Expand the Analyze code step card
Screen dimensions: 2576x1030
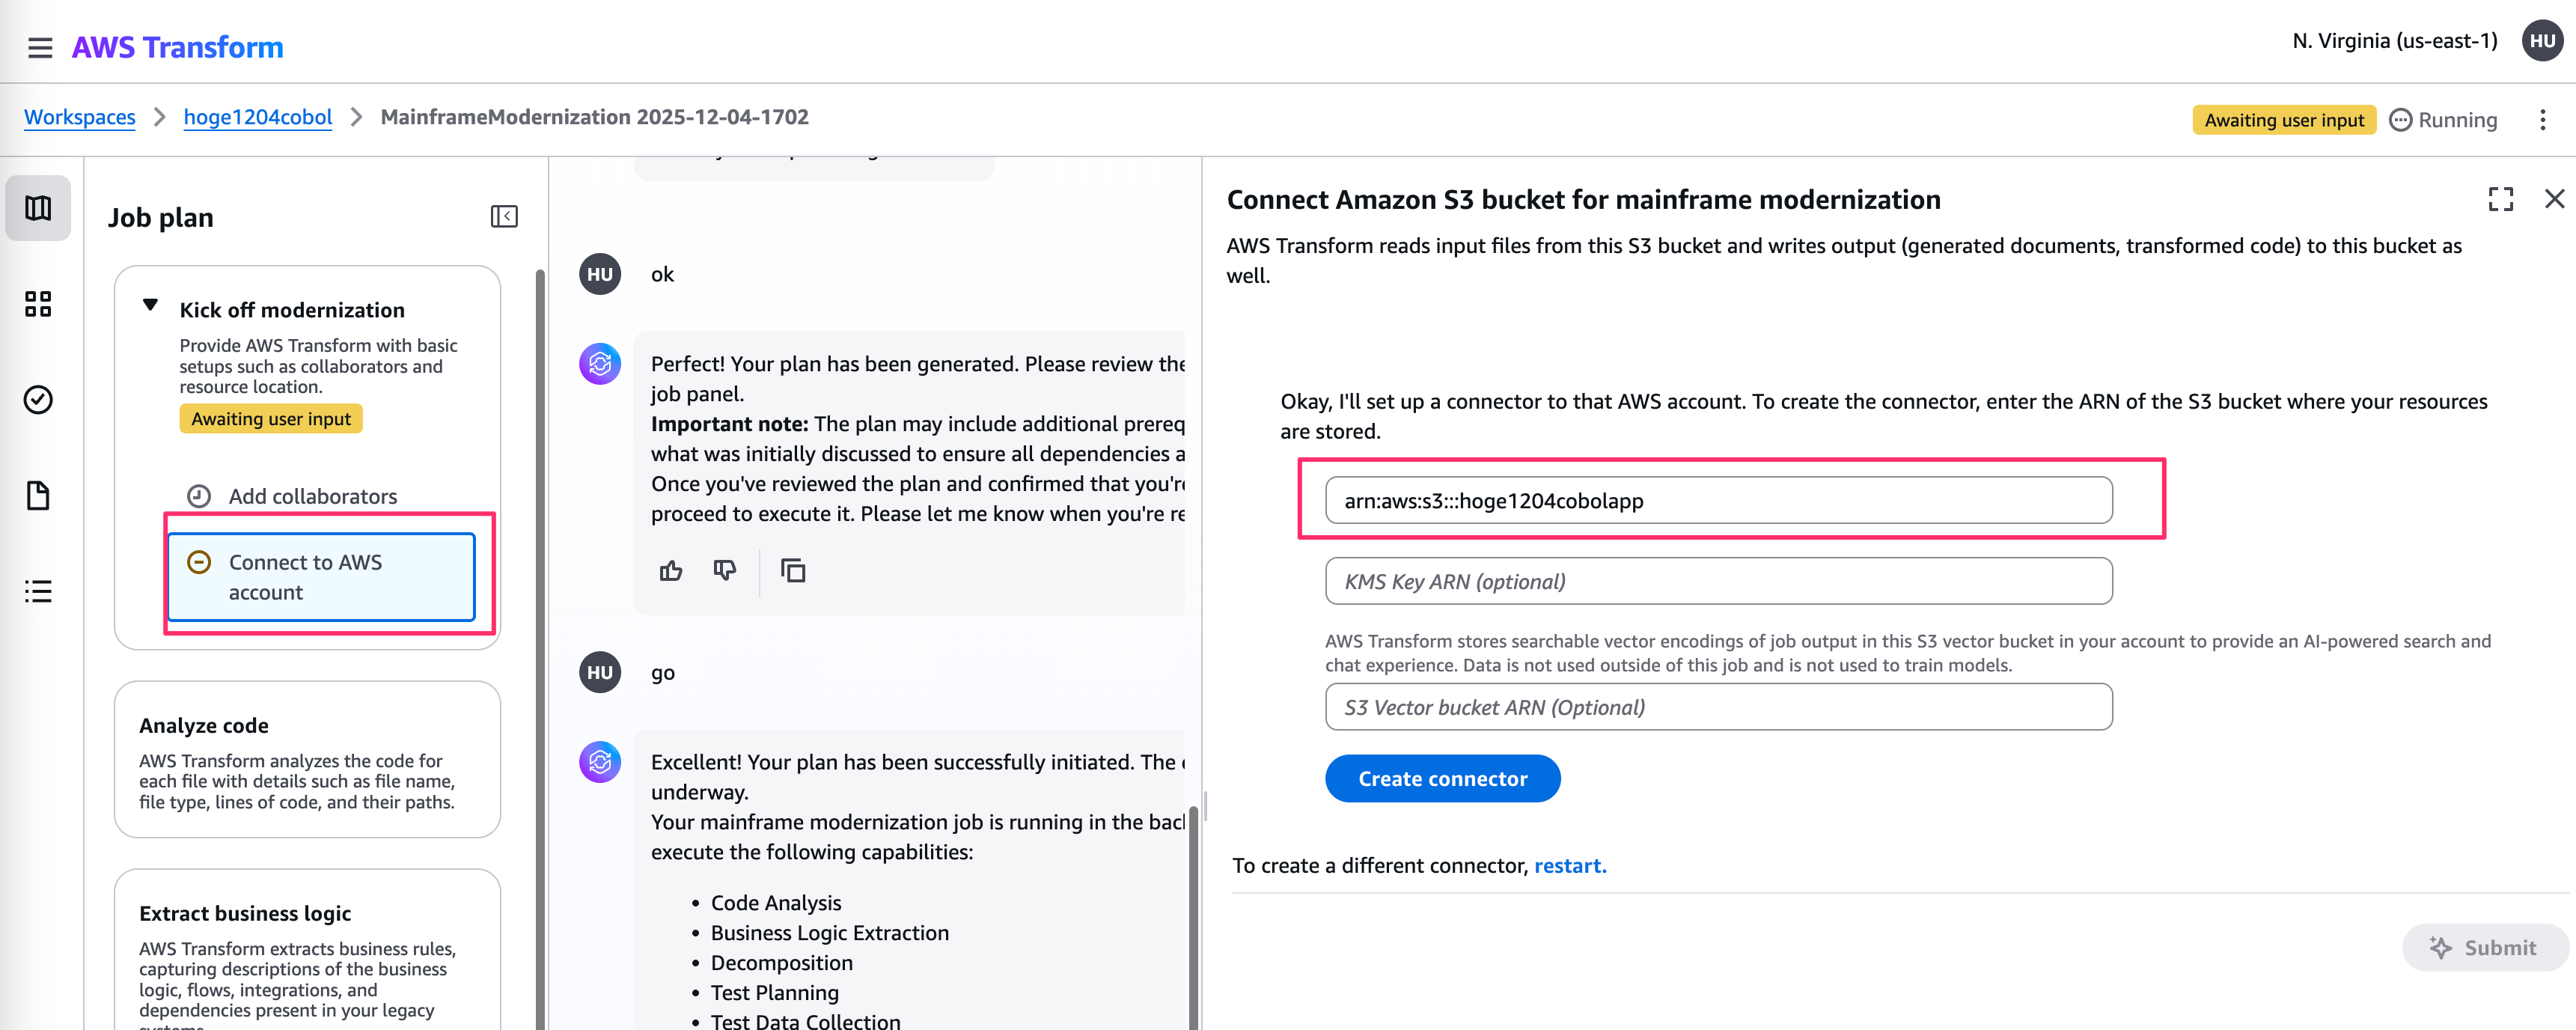(x=307, y=759)
